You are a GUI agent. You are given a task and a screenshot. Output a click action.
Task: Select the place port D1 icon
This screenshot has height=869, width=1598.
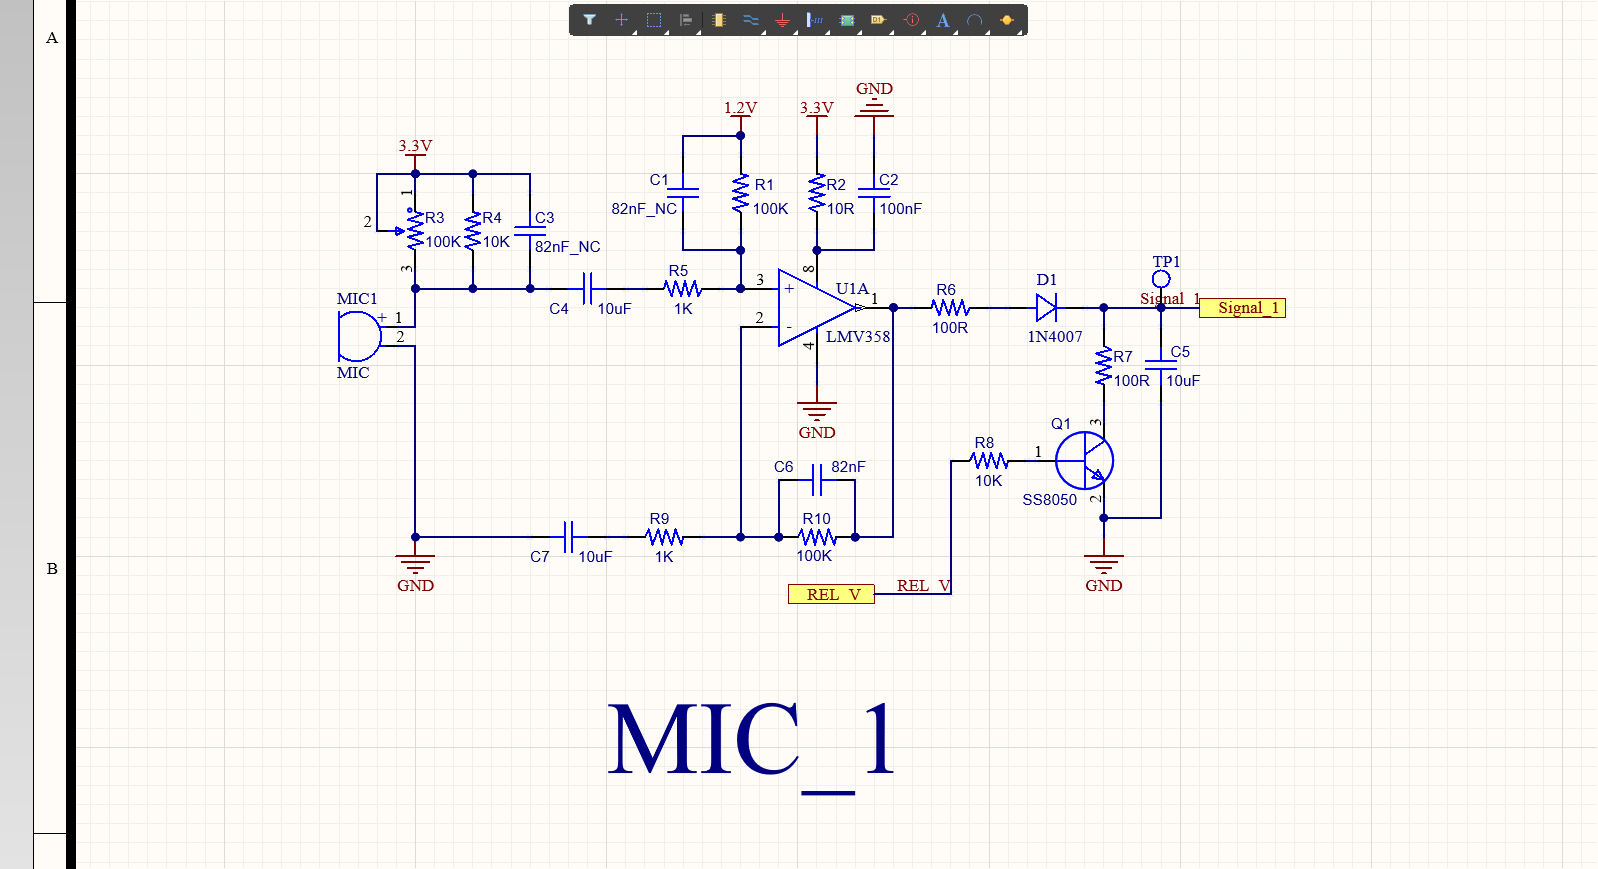(878, 20)
